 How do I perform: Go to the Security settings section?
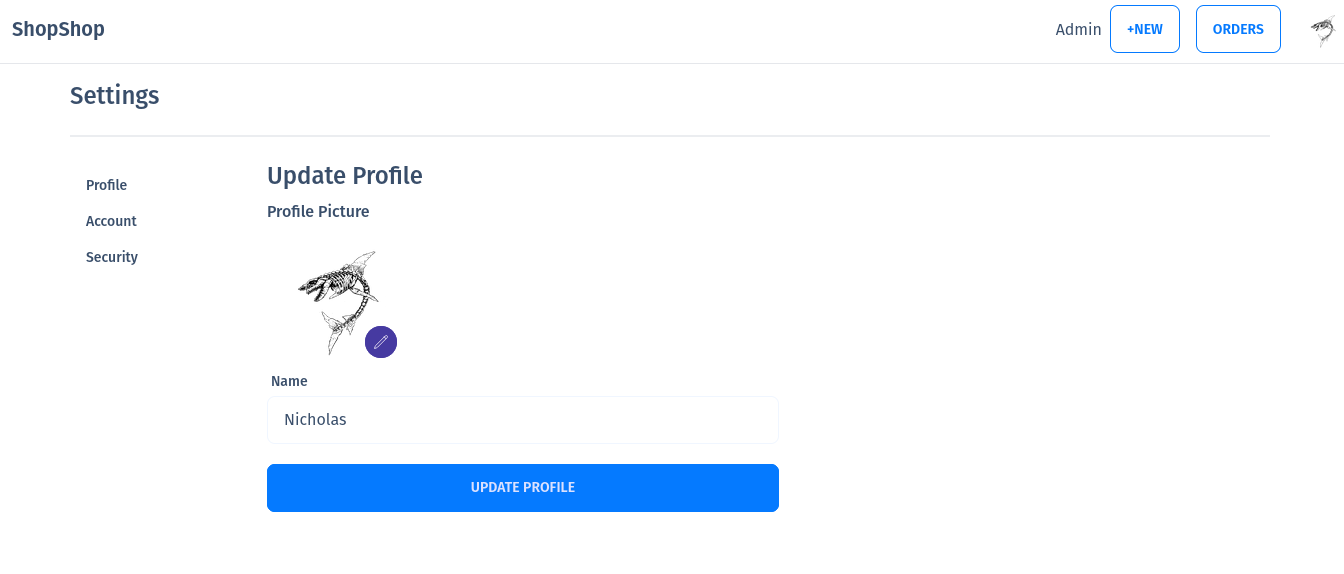click(112, 257)
